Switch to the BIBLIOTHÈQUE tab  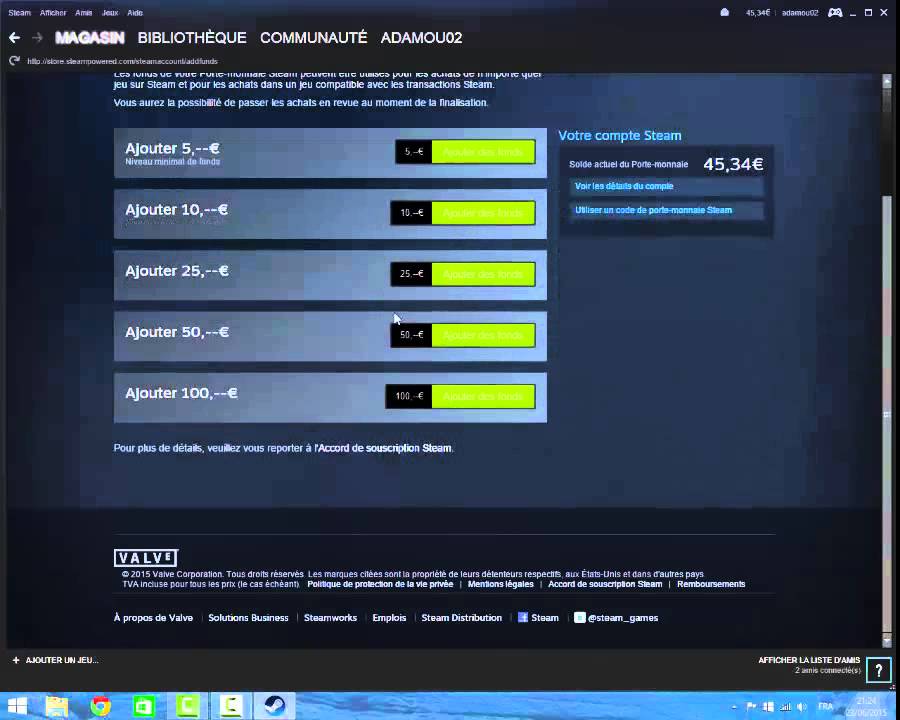pyautogui.click(x=192, y=38)
